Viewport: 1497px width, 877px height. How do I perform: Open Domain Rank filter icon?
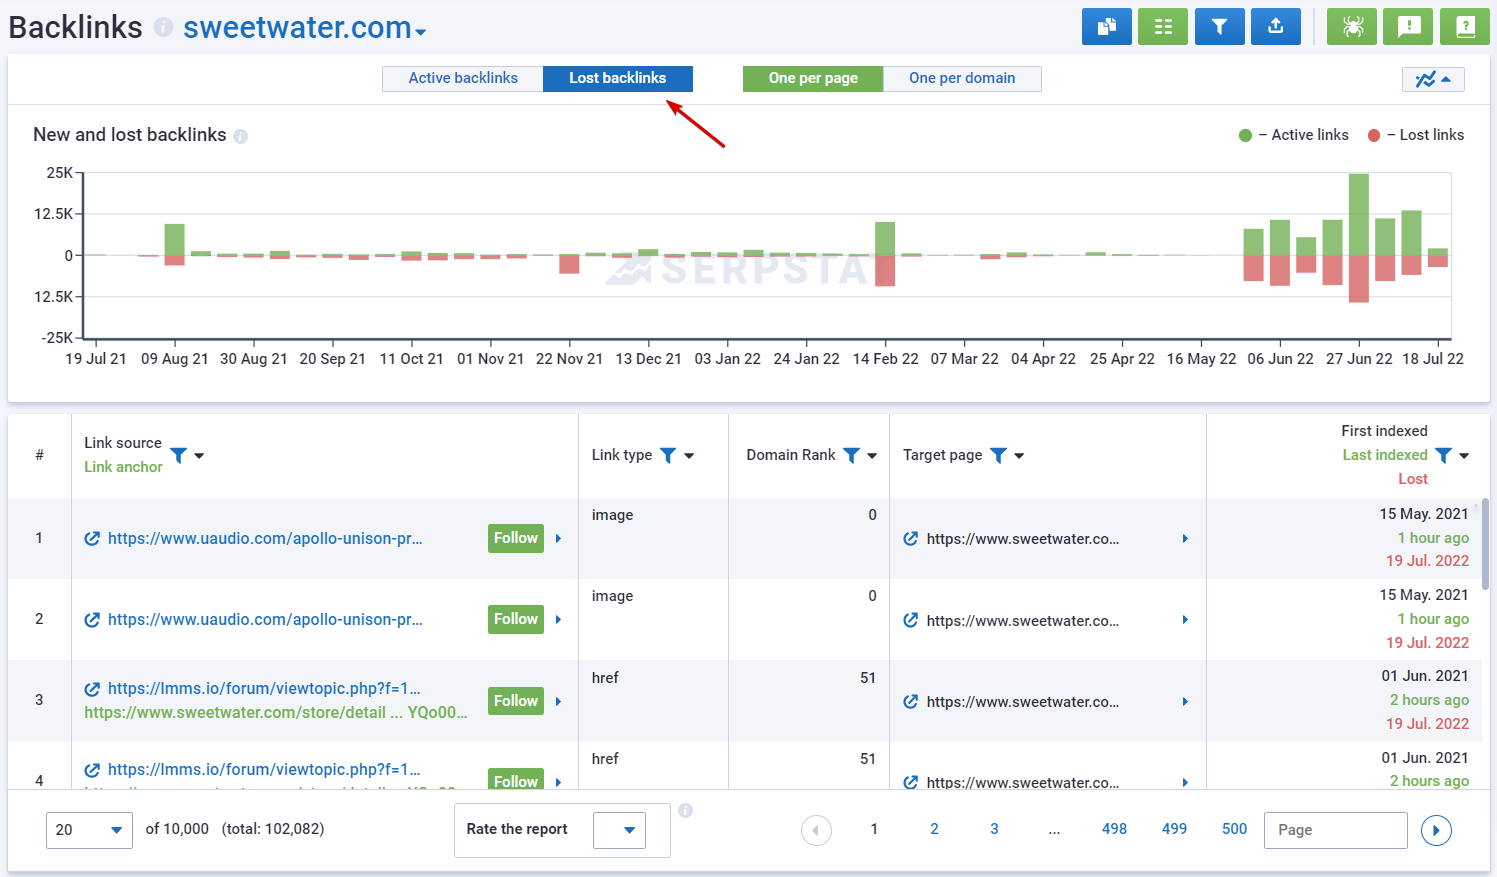coord(851,455)
